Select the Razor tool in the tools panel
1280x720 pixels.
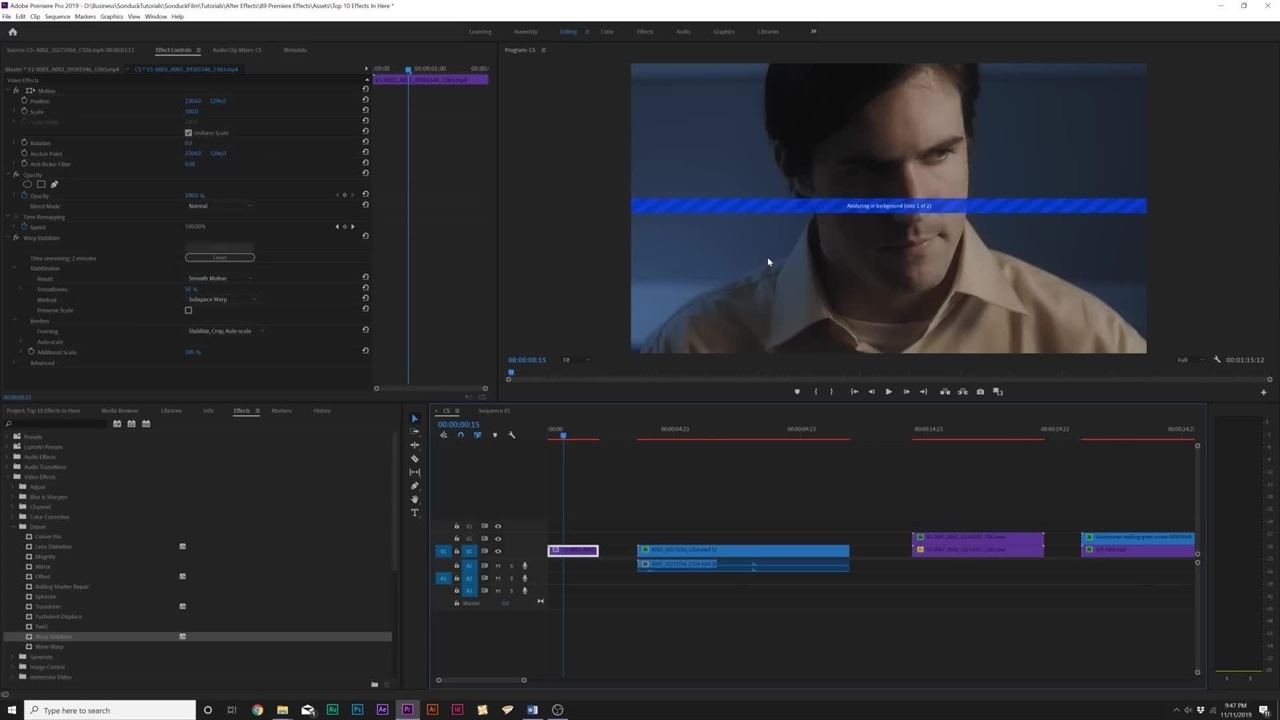tap(415, 459)
